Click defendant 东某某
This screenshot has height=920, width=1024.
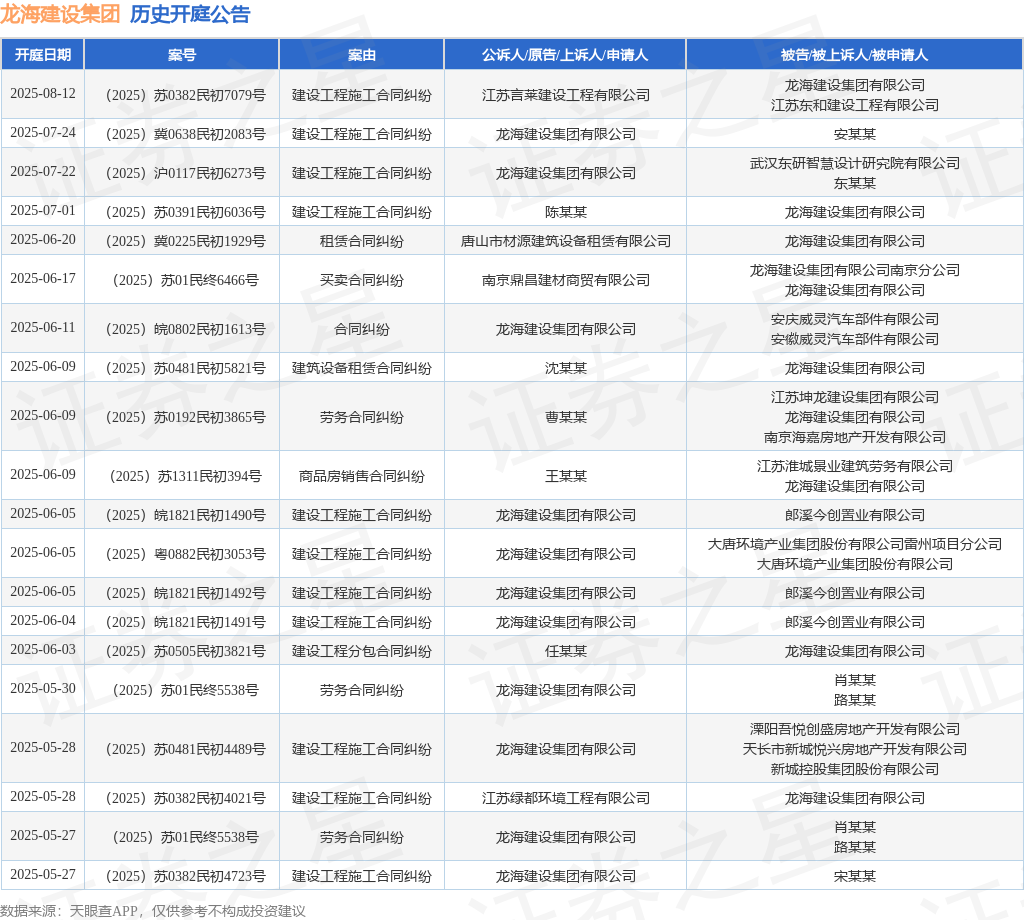point(855,183)
